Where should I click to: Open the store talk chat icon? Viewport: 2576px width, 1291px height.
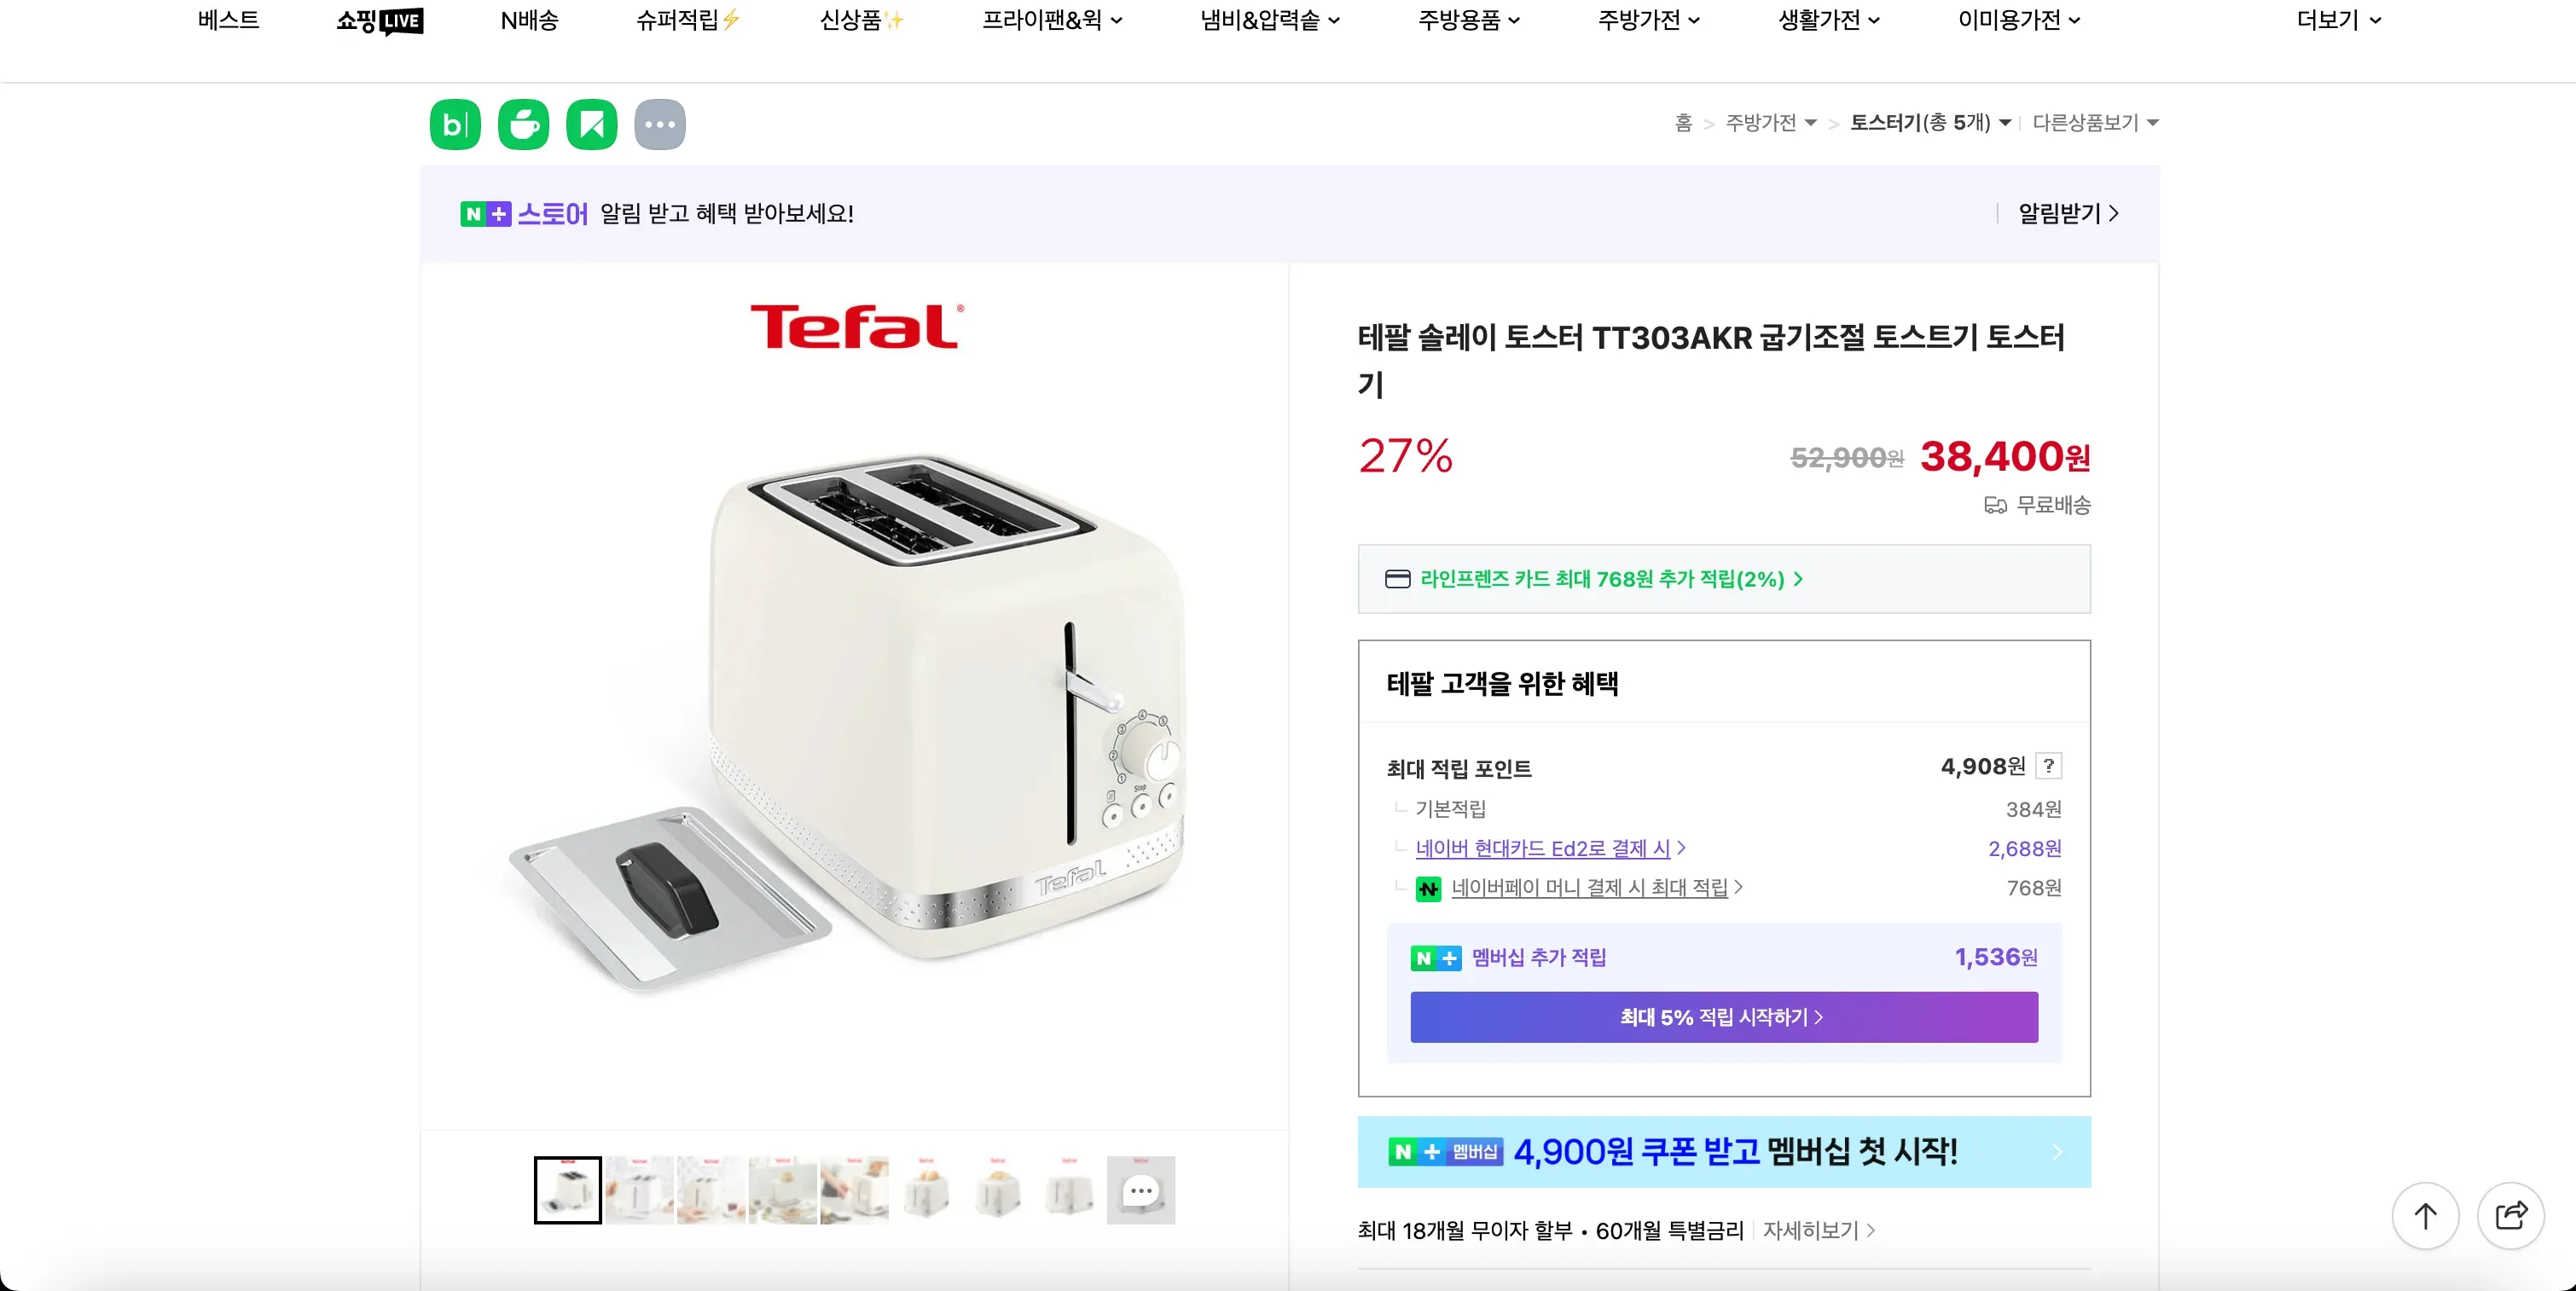pos(523,123)
